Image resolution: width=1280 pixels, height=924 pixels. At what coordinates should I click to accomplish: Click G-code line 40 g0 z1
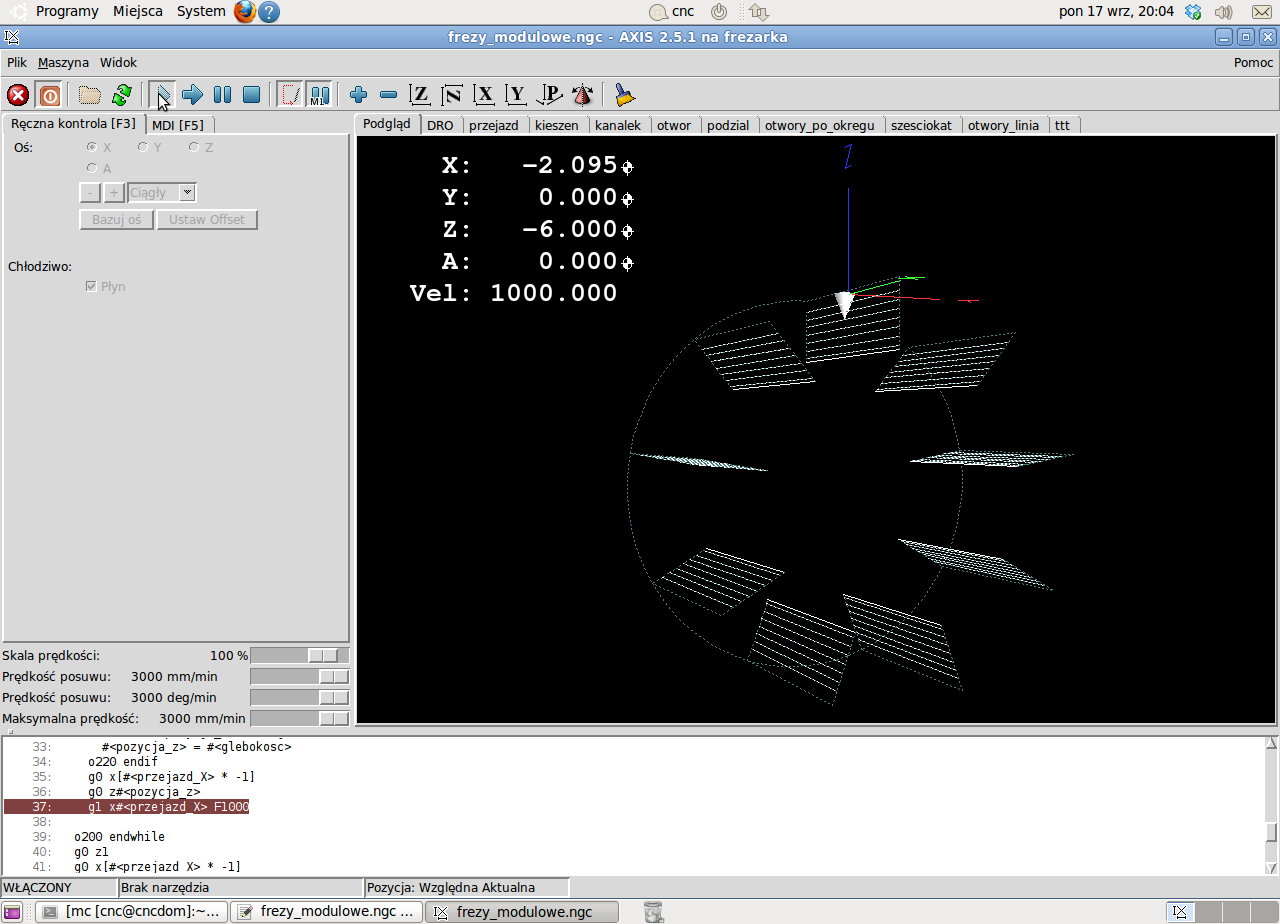(91, 852)
